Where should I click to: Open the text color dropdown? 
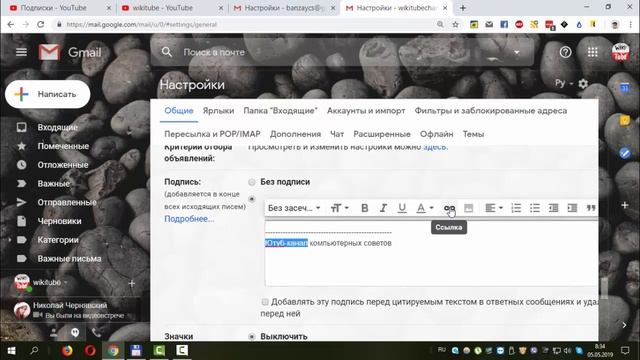424,208
